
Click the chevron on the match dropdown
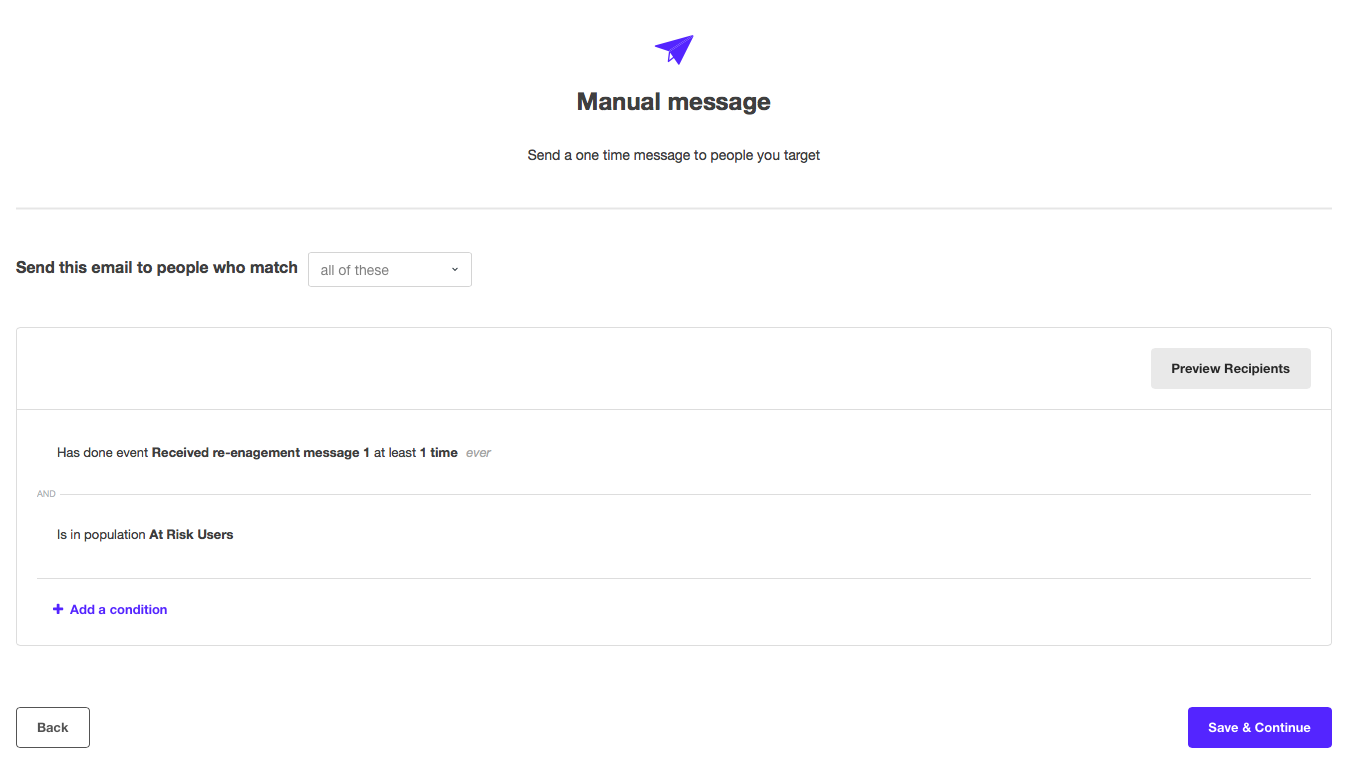tap(456, 269)
